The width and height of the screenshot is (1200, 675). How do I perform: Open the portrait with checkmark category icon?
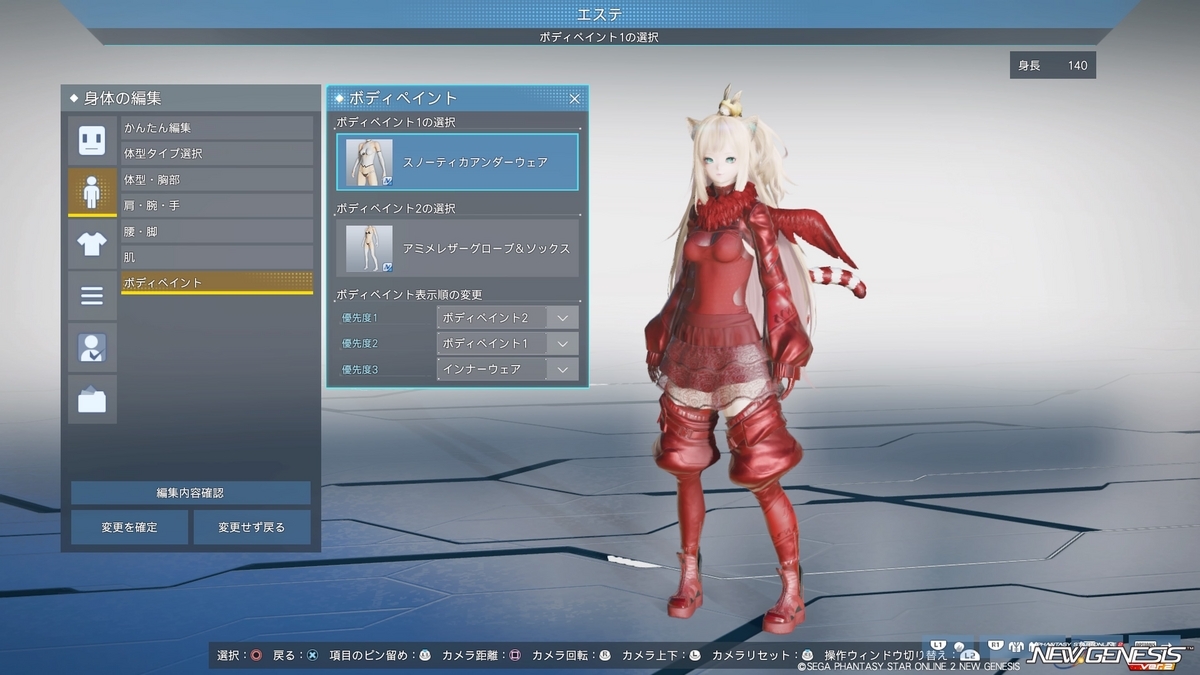tap(92, 348)
